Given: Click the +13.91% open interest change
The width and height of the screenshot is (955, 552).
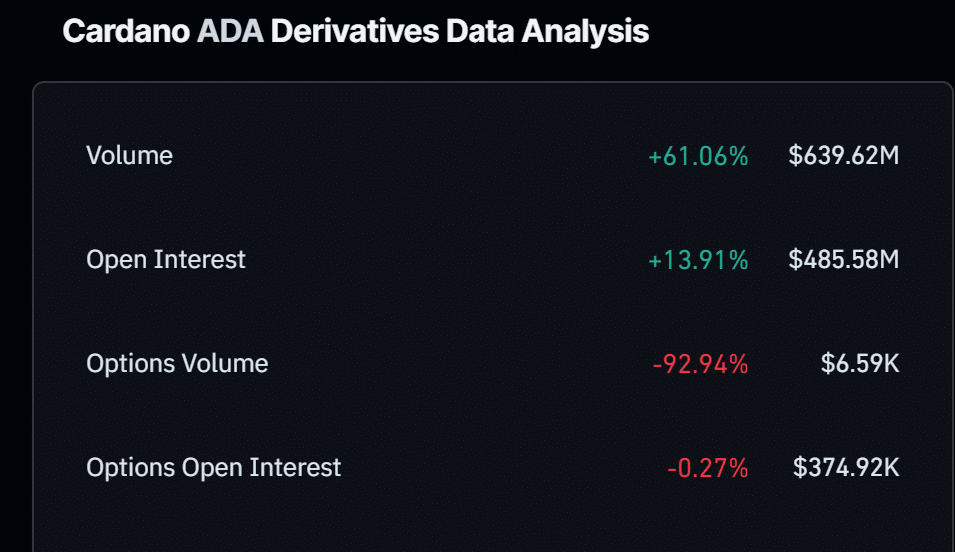Looking at the screenshot, I should (x=698, y=260).
